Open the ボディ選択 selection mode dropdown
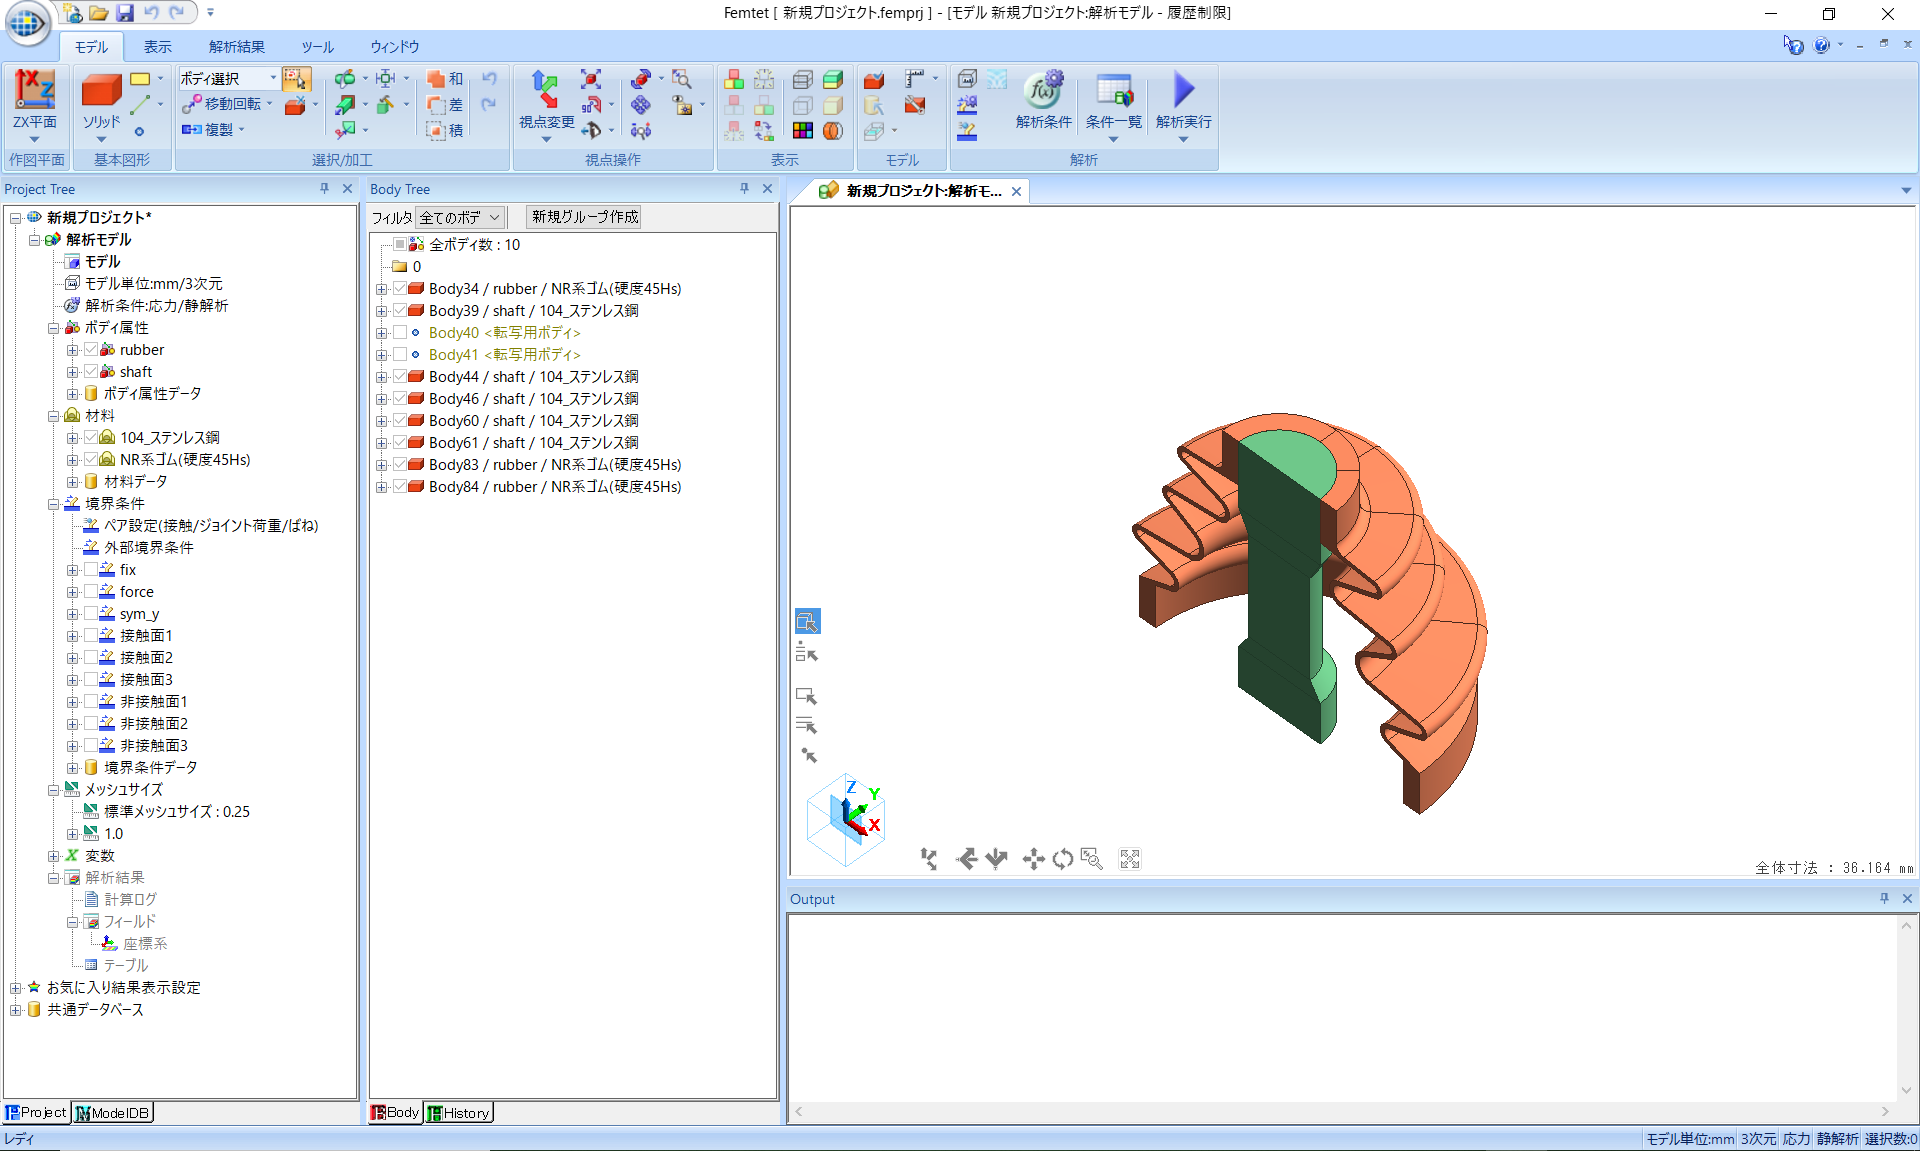 click(x=272, y=78)
